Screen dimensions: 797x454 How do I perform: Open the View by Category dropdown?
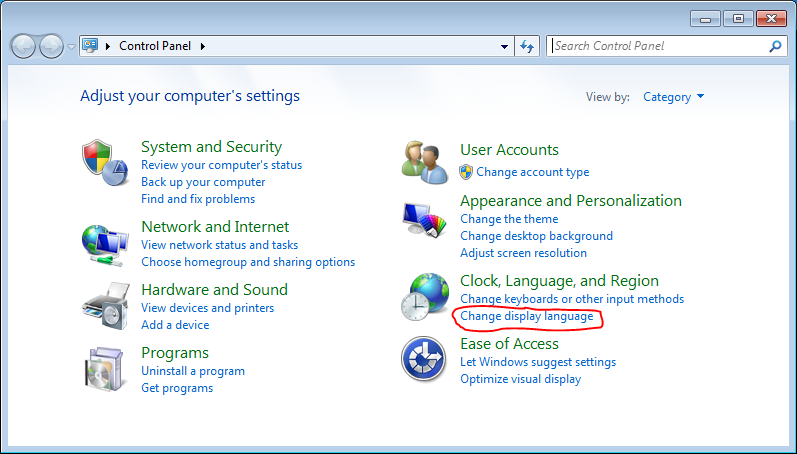pyautogui.click(x=673, y=97)
